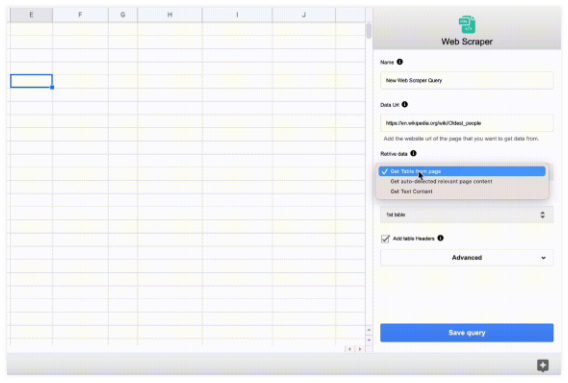Click the sheet scroll-left arrow icon
The width and height of the screenshot is (568, 383).
350,349
